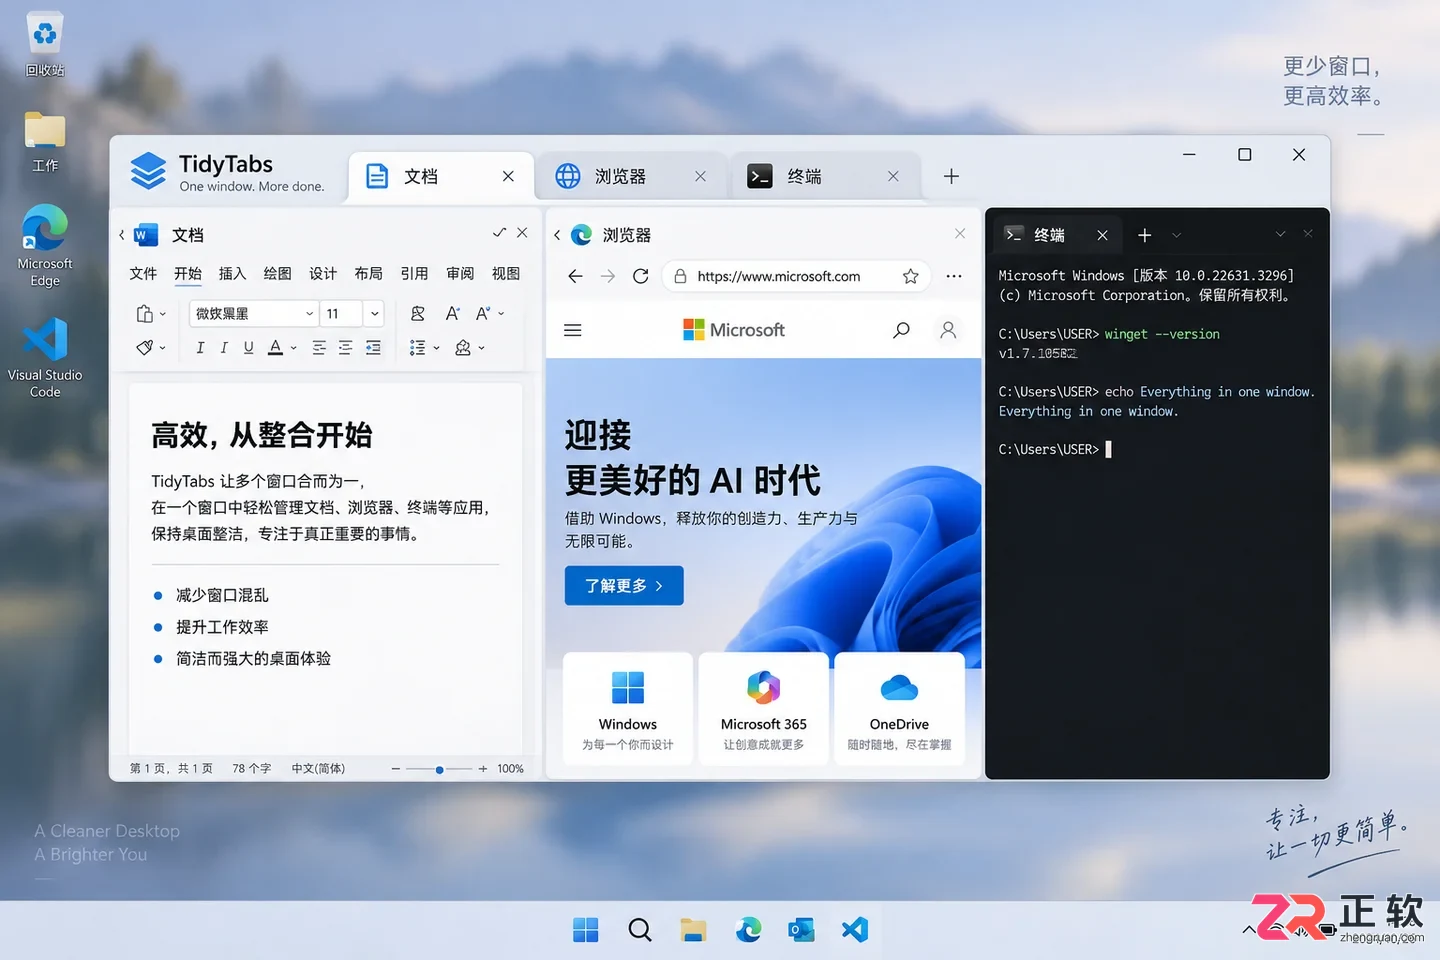This screenshot has width=1440, height=960.
Task: Open Visual Studio Code desktop shortcut
Action: (x=45, y=358)
